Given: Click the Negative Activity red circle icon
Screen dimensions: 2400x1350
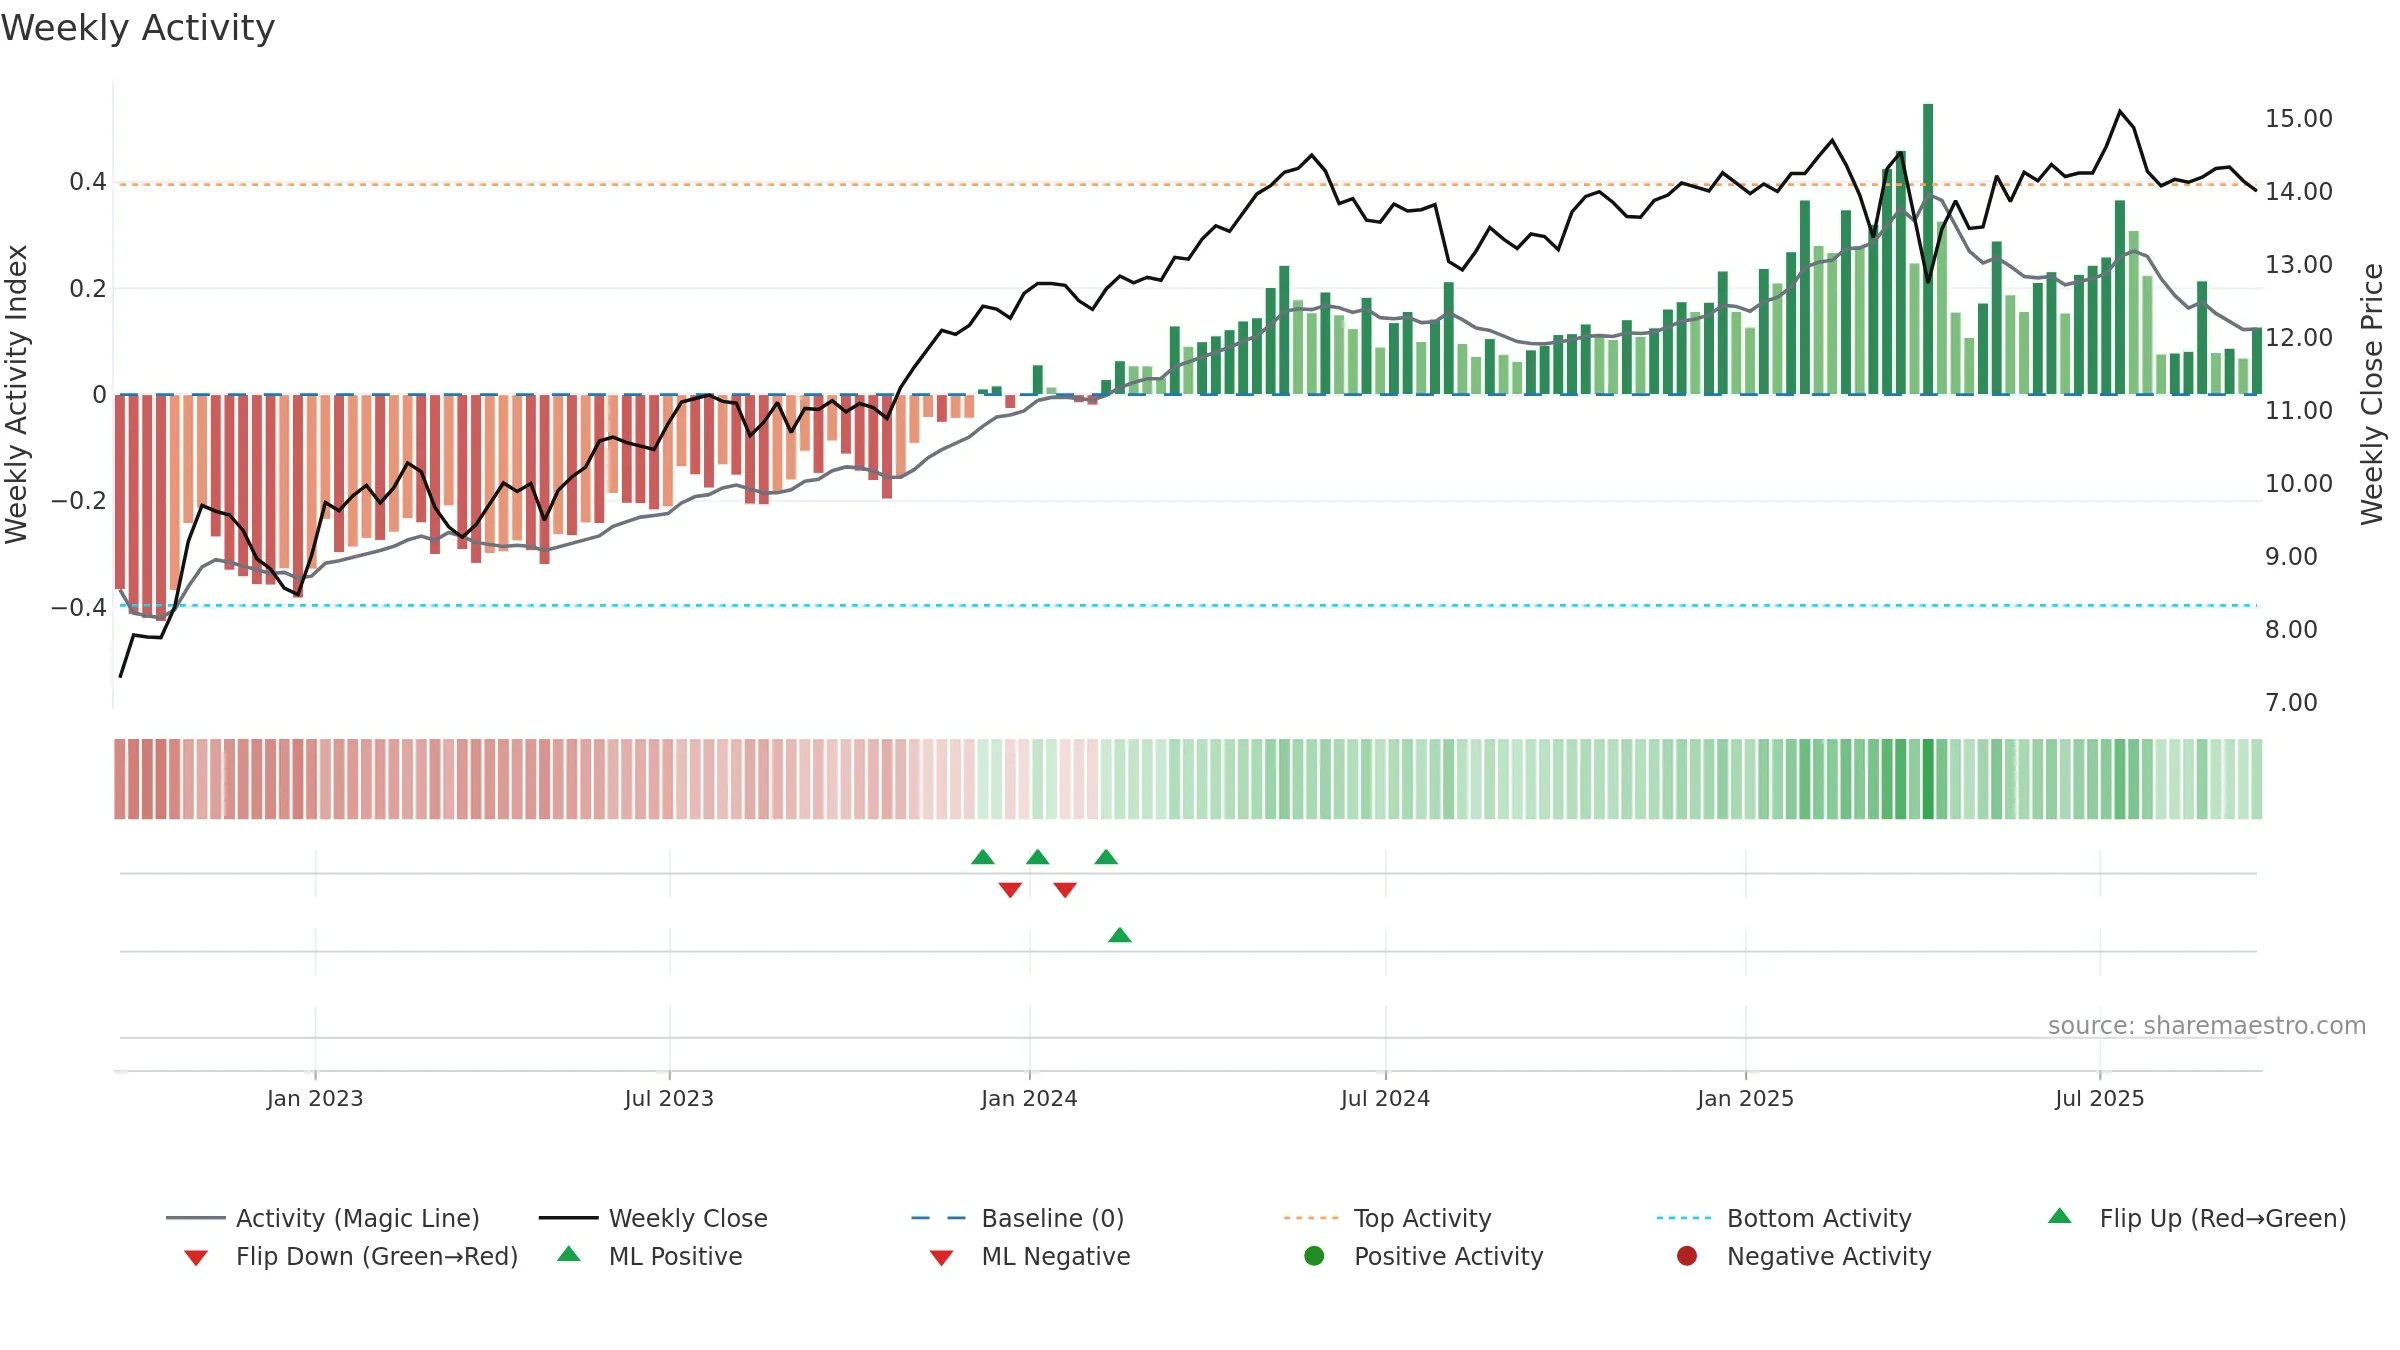Looking at the screenshot, I should [1687, 1256].
